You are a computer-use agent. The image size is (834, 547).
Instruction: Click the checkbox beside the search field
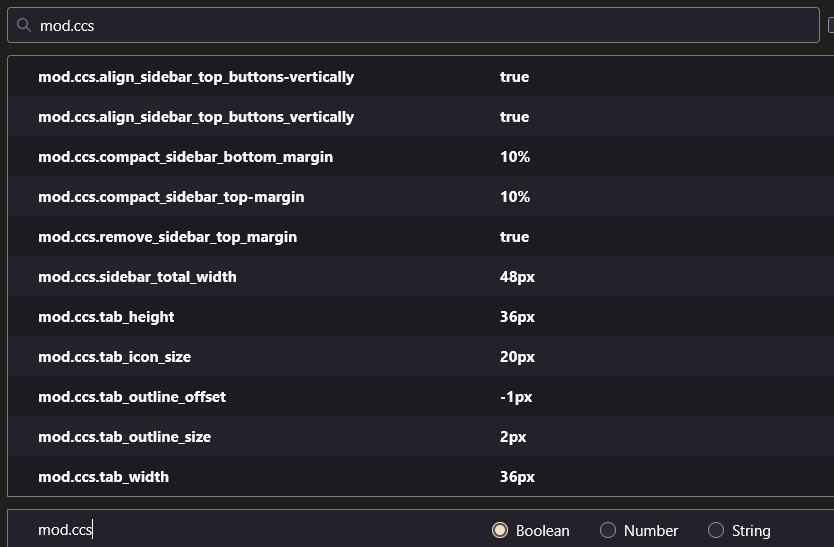pyautogui.click(x=831, y=25)
